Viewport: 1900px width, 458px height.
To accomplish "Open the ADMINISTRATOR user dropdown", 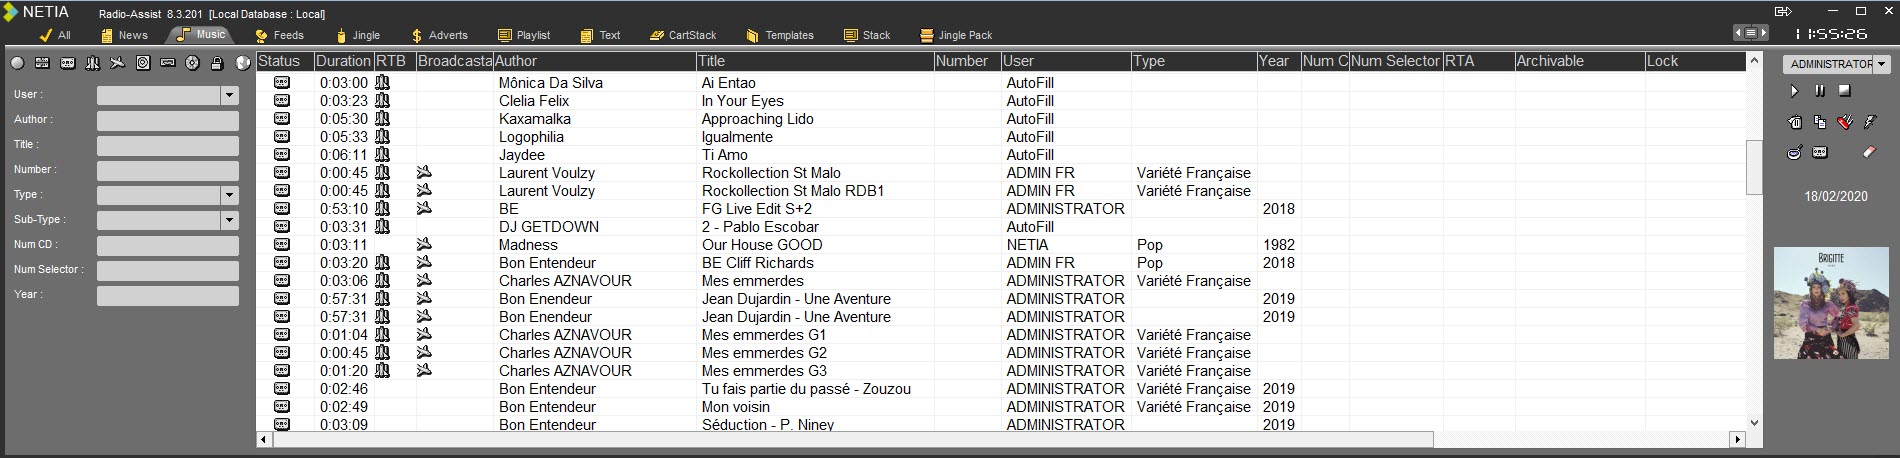I will [1882, 64].
